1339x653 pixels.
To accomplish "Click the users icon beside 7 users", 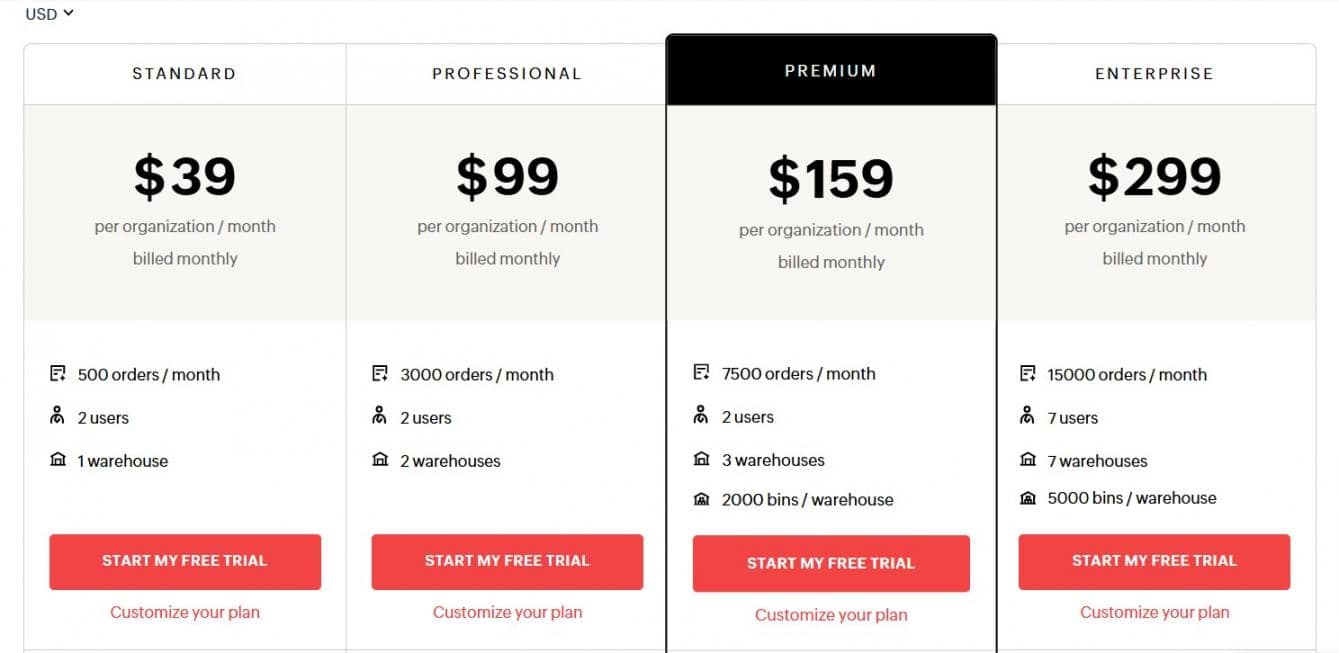I will [1027, 417].
